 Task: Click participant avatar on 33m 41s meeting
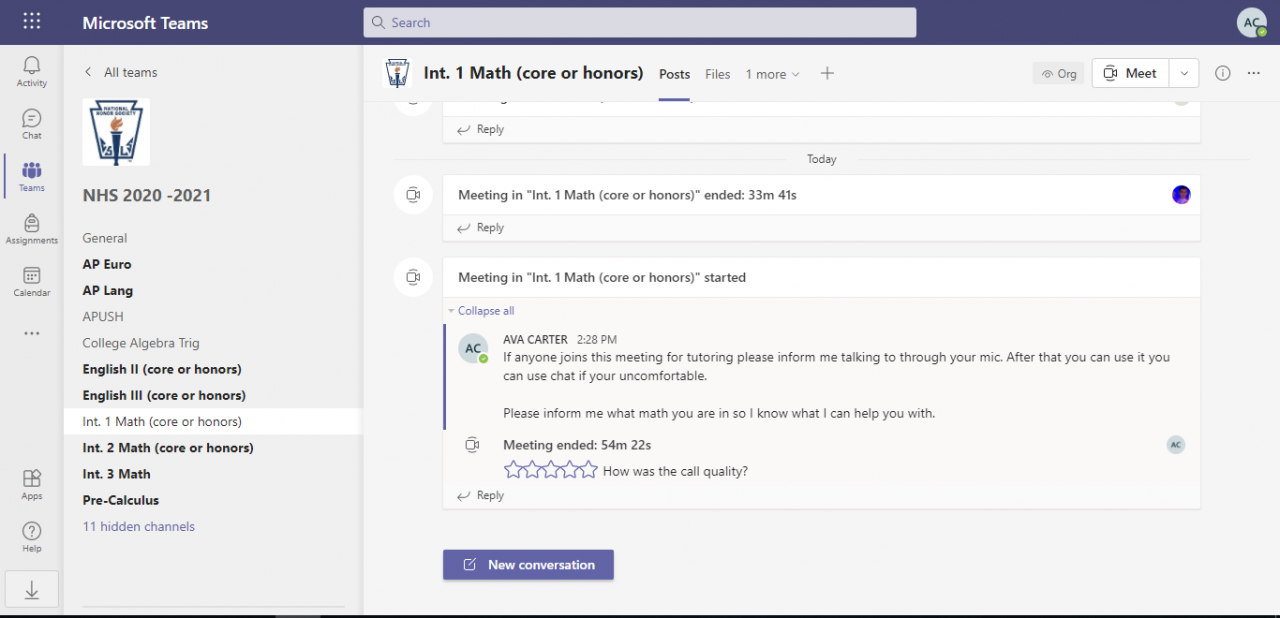coord(1181,194)
